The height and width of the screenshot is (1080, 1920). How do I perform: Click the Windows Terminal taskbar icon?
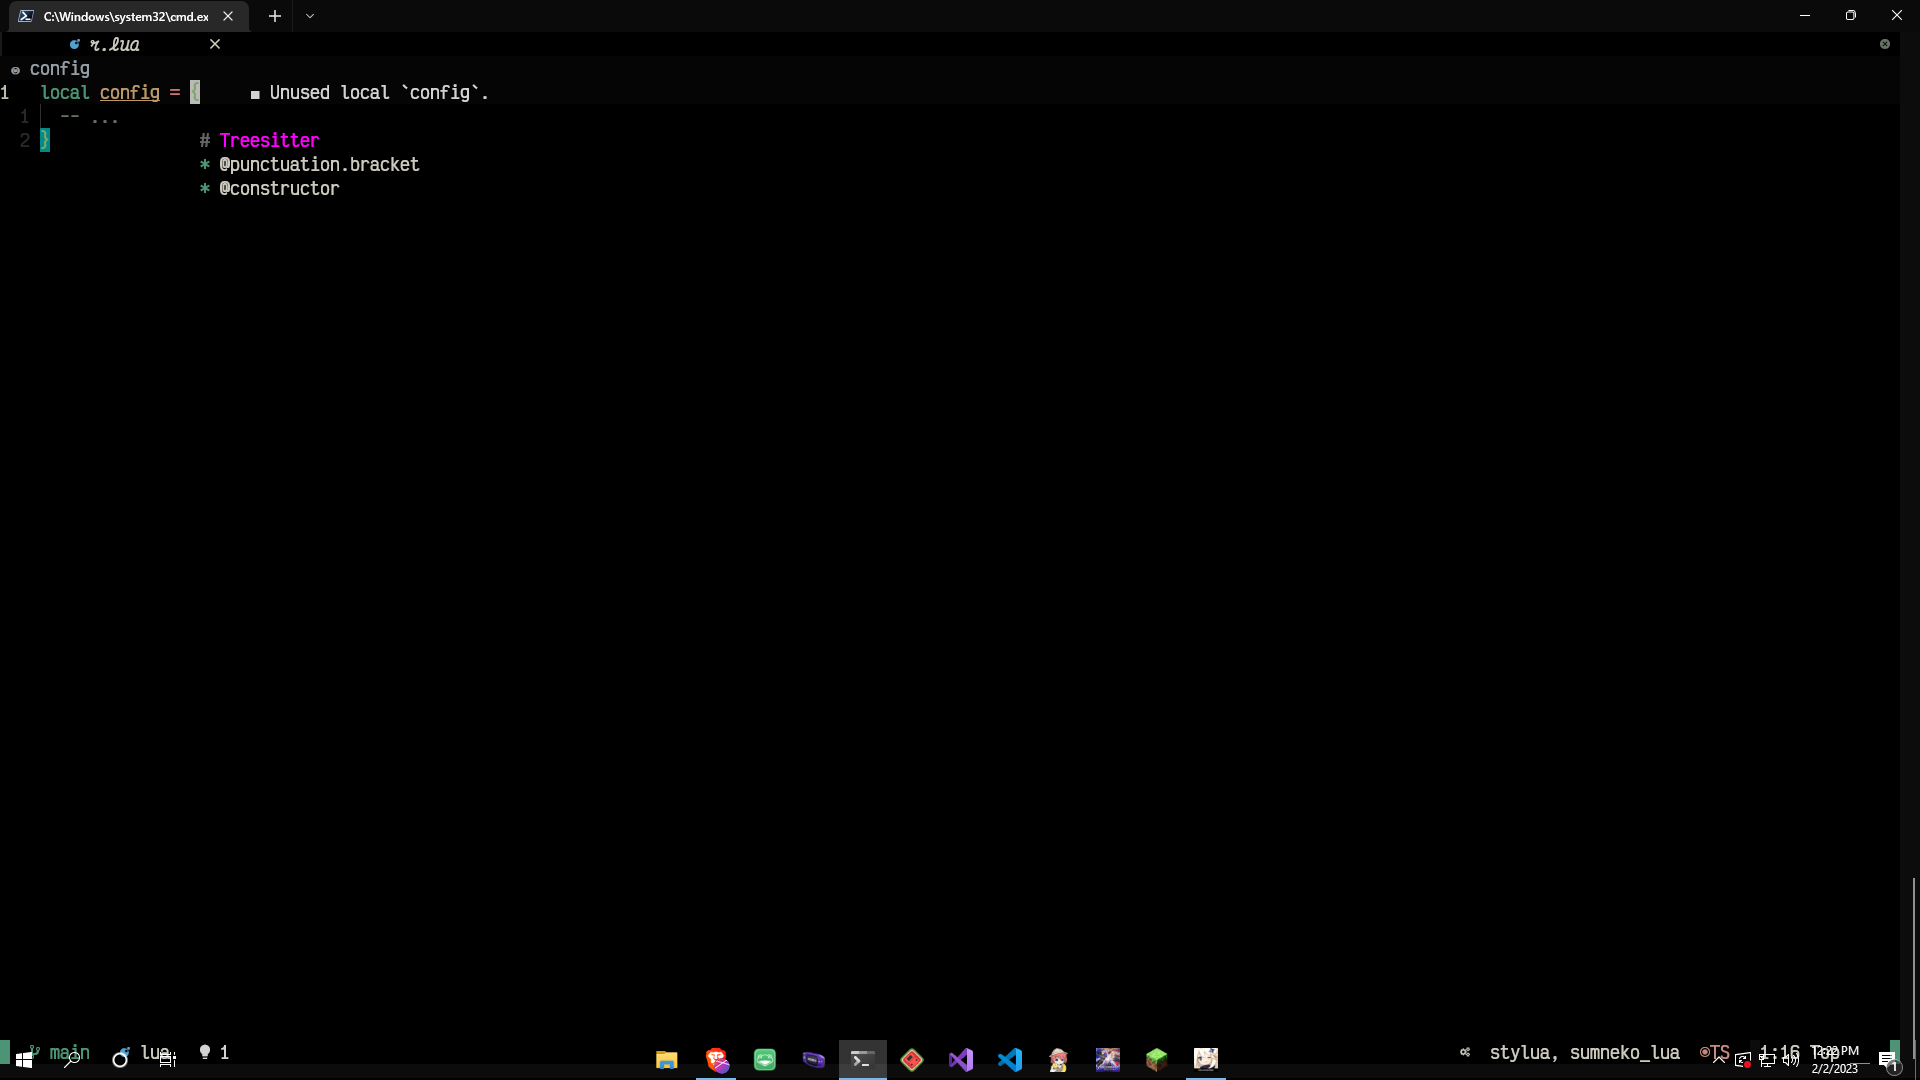(862, 1059)
